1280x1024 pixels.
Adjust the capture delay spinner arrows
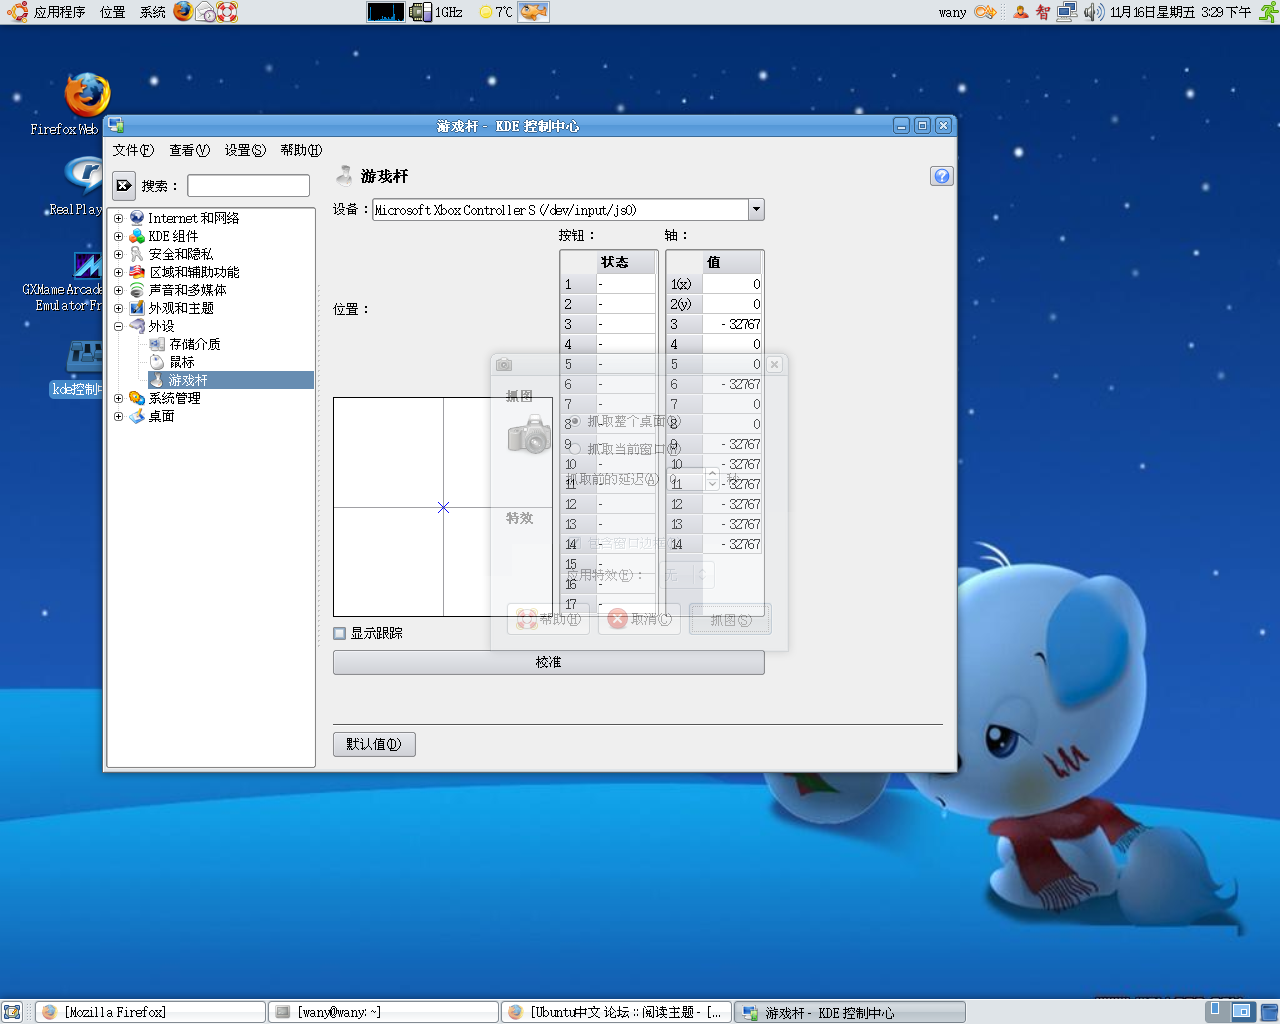click(x=712, y=478)
